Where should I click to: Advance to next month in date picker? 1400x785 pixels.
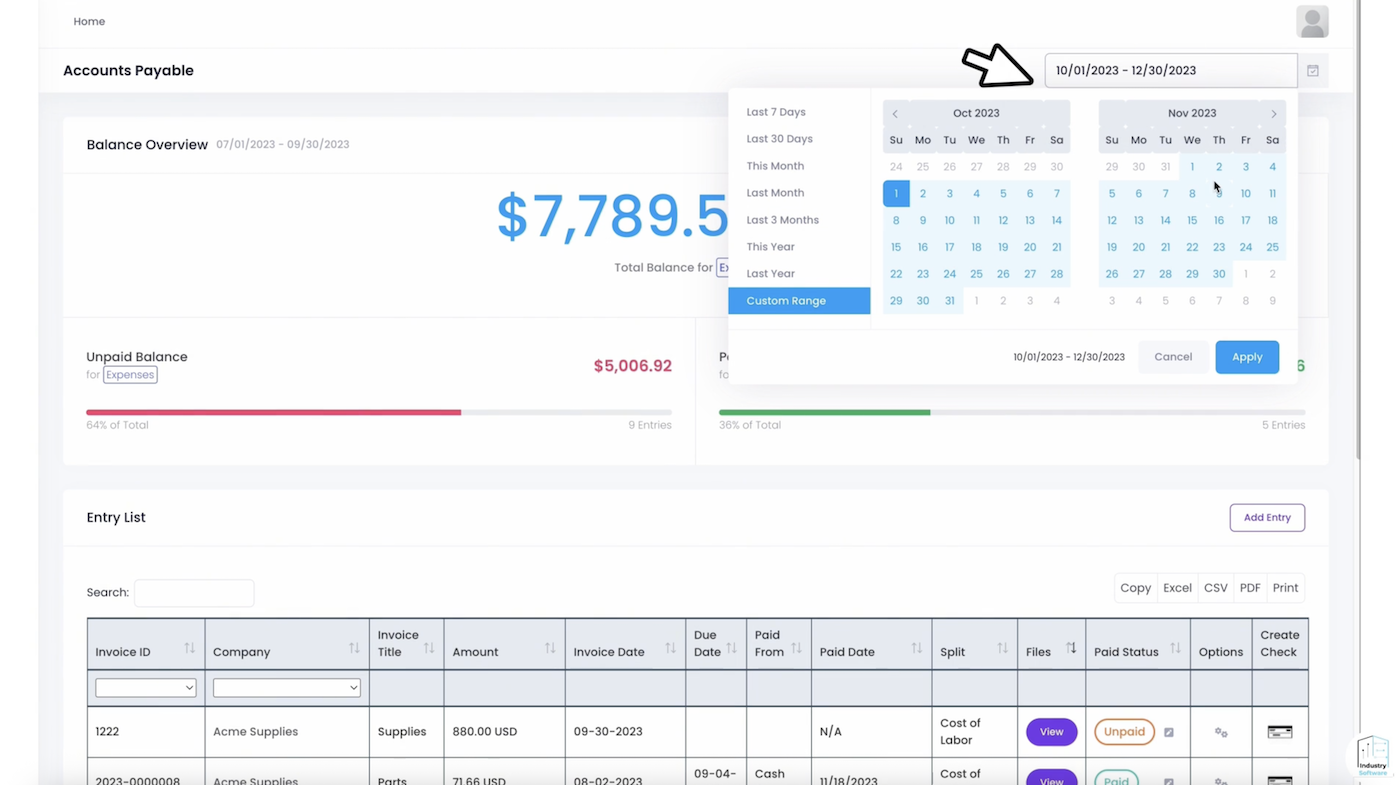click(1273, 114)
